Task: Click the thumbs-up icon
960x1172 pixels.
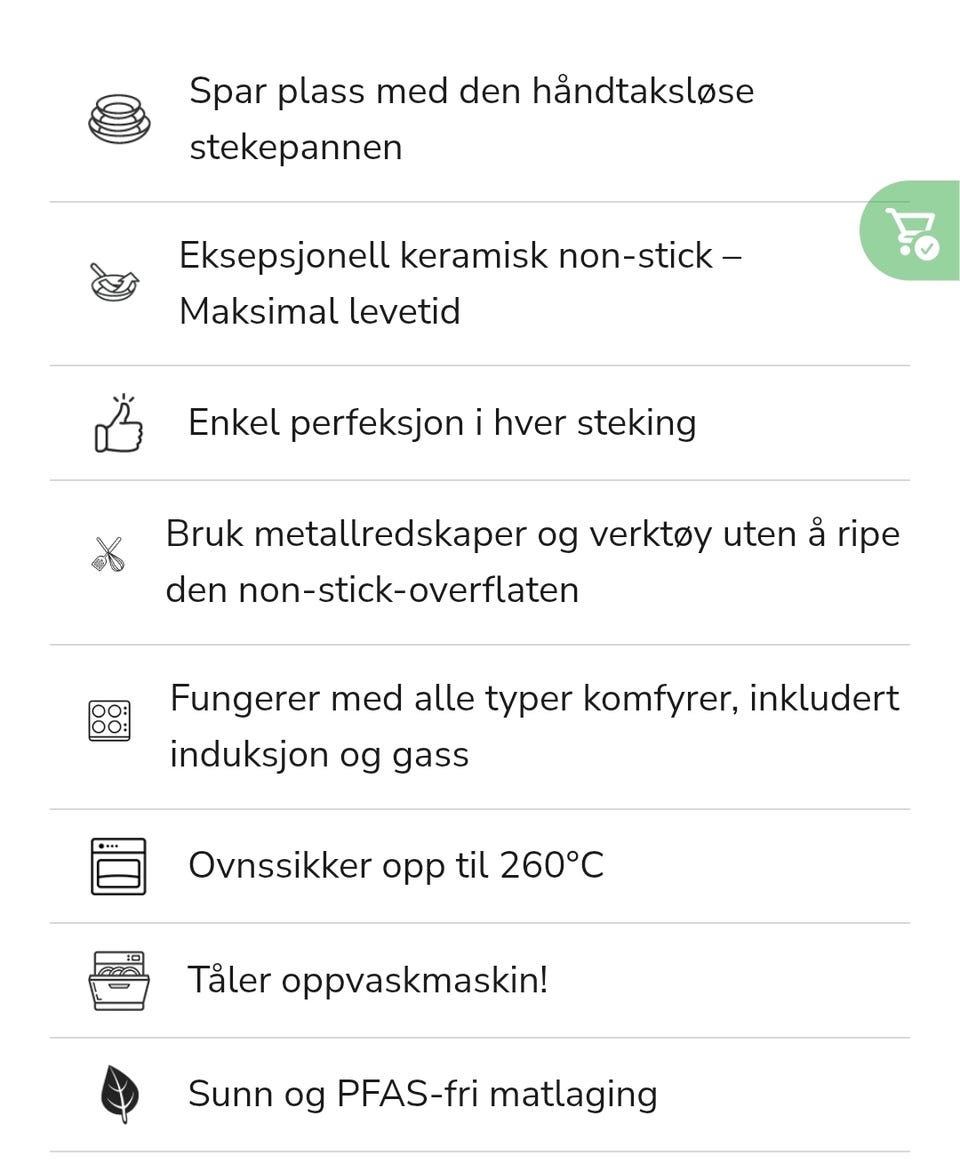Action: pos(119,423)
